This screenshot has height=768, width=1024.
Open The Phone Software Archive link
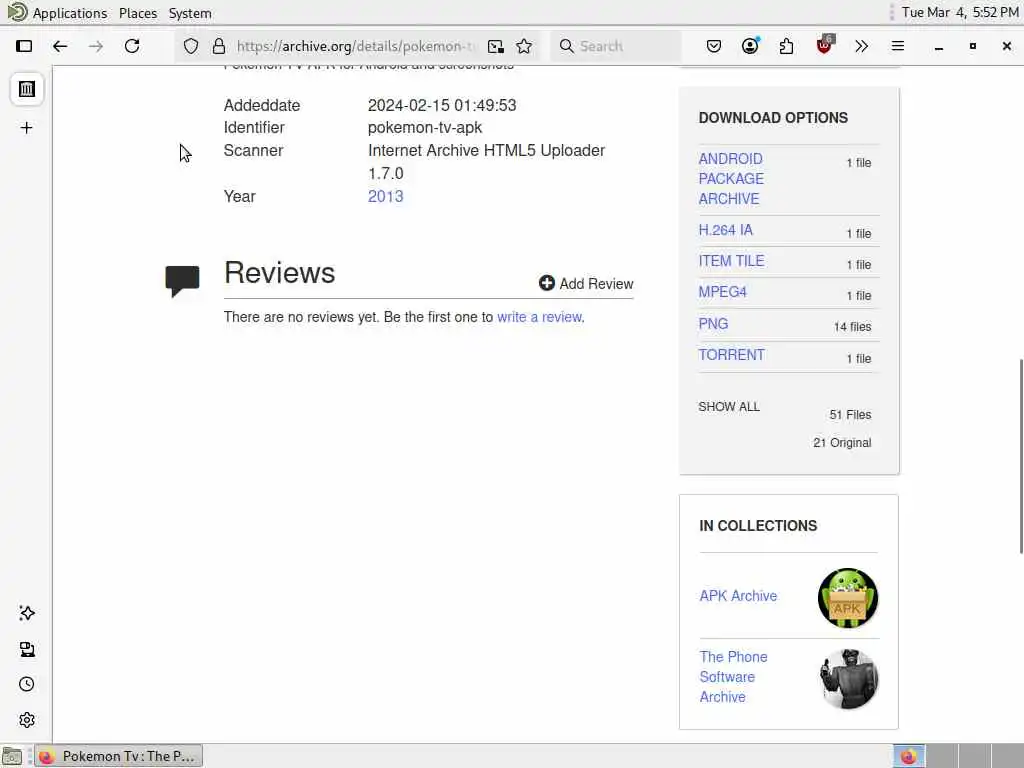(x=733, y=677)
